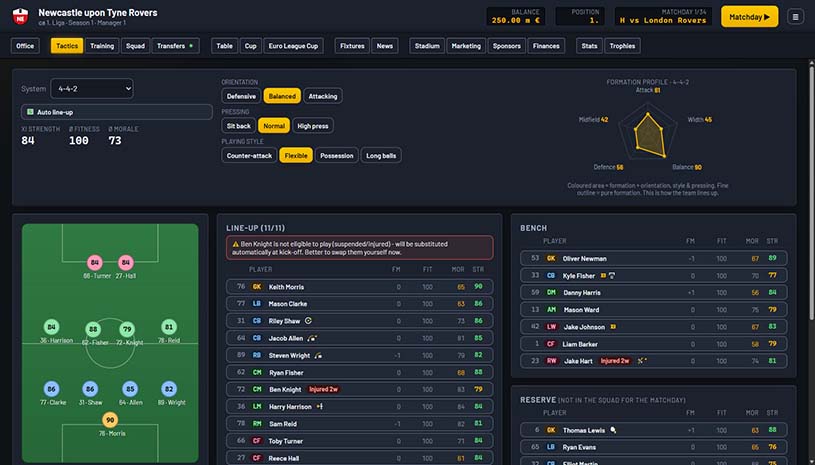Select Turner's marker on the pitch
Viewport: 815px width, 465px height.
pos(95,262)
